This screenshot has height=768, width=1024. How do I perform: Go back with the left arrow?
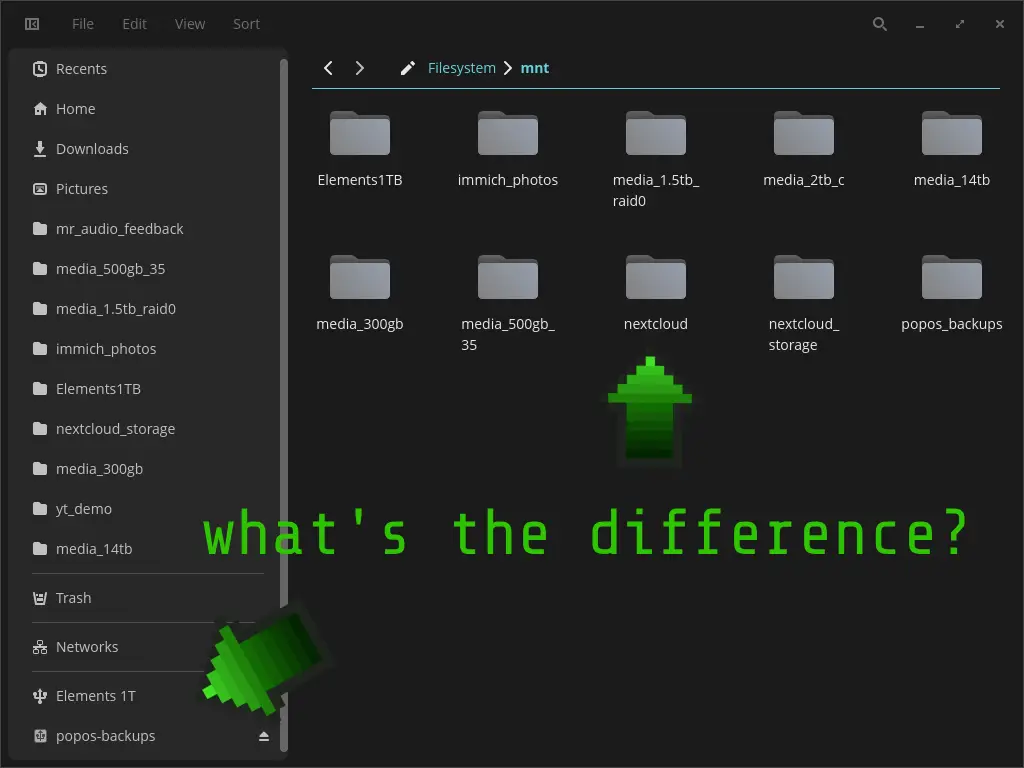click(x=328, y=68)
